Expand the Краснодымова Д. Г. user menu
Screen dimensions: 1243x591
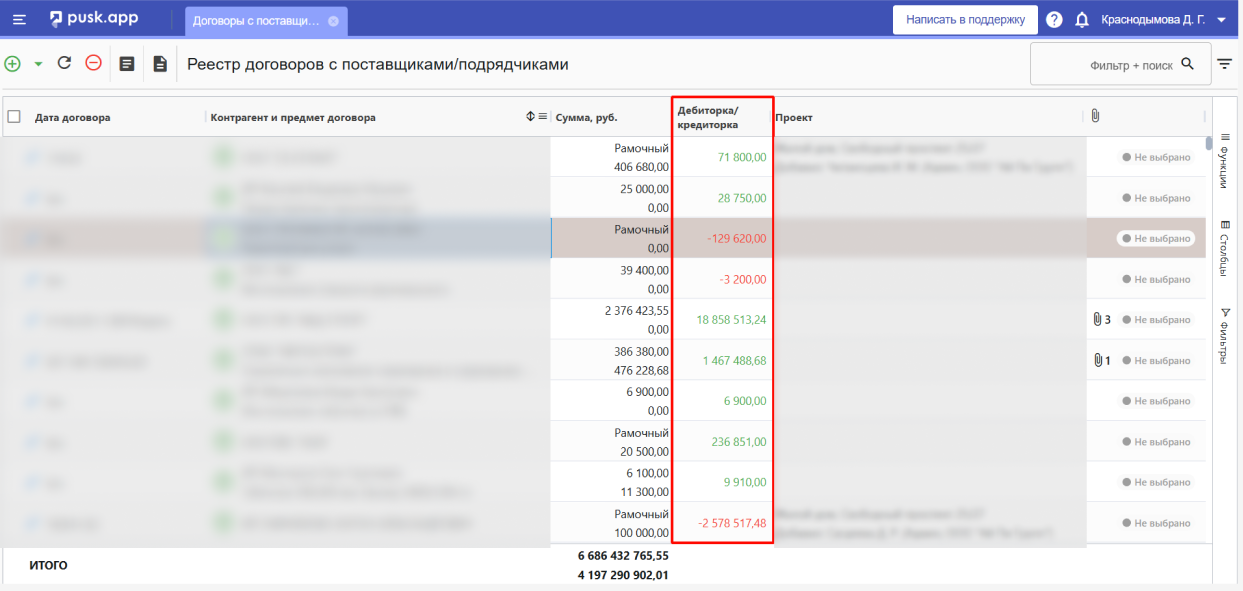coord(1221,20)
